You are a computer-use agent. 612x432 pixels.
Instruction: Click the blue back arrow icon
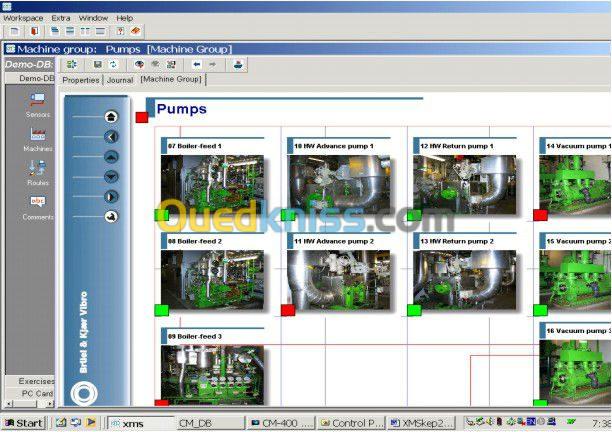coord(197,64)
